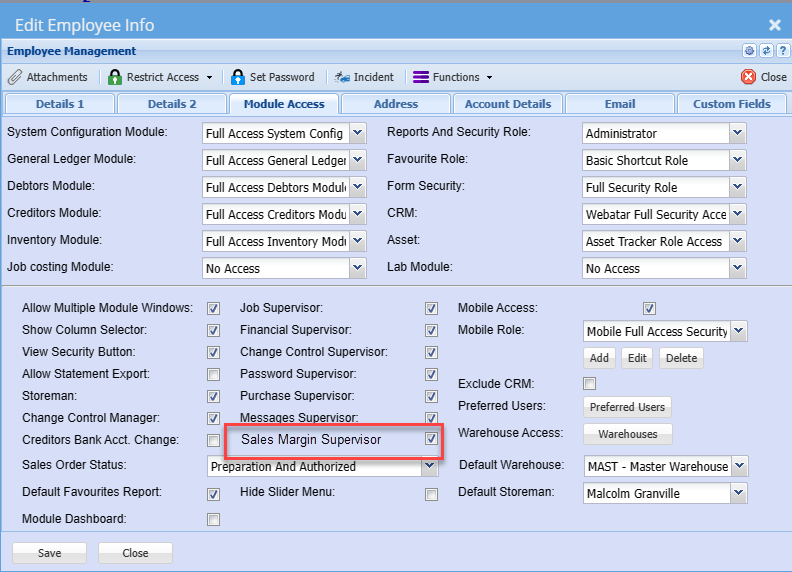
Task: Toggle Show Column Selector checkbox
Action: tap(214, 330)
